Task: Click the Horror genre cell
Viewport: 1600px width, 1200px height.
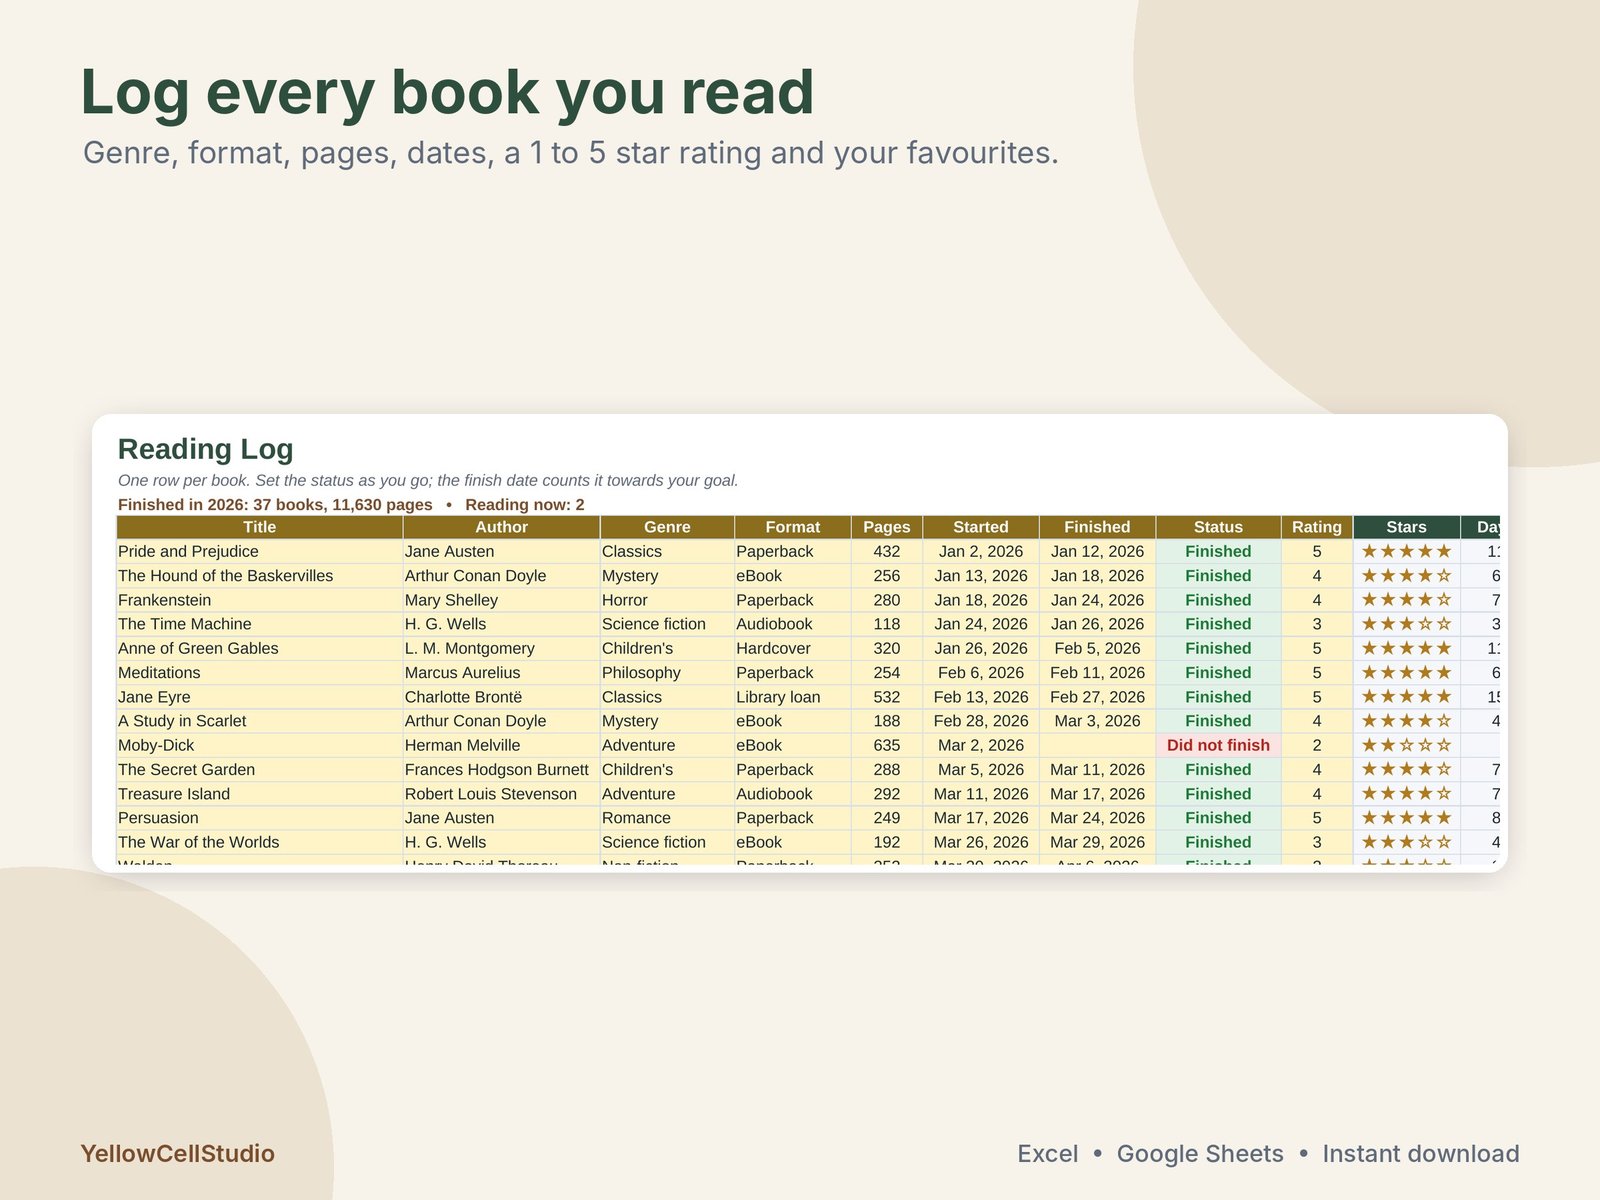Action: click(x=667, y=600)
